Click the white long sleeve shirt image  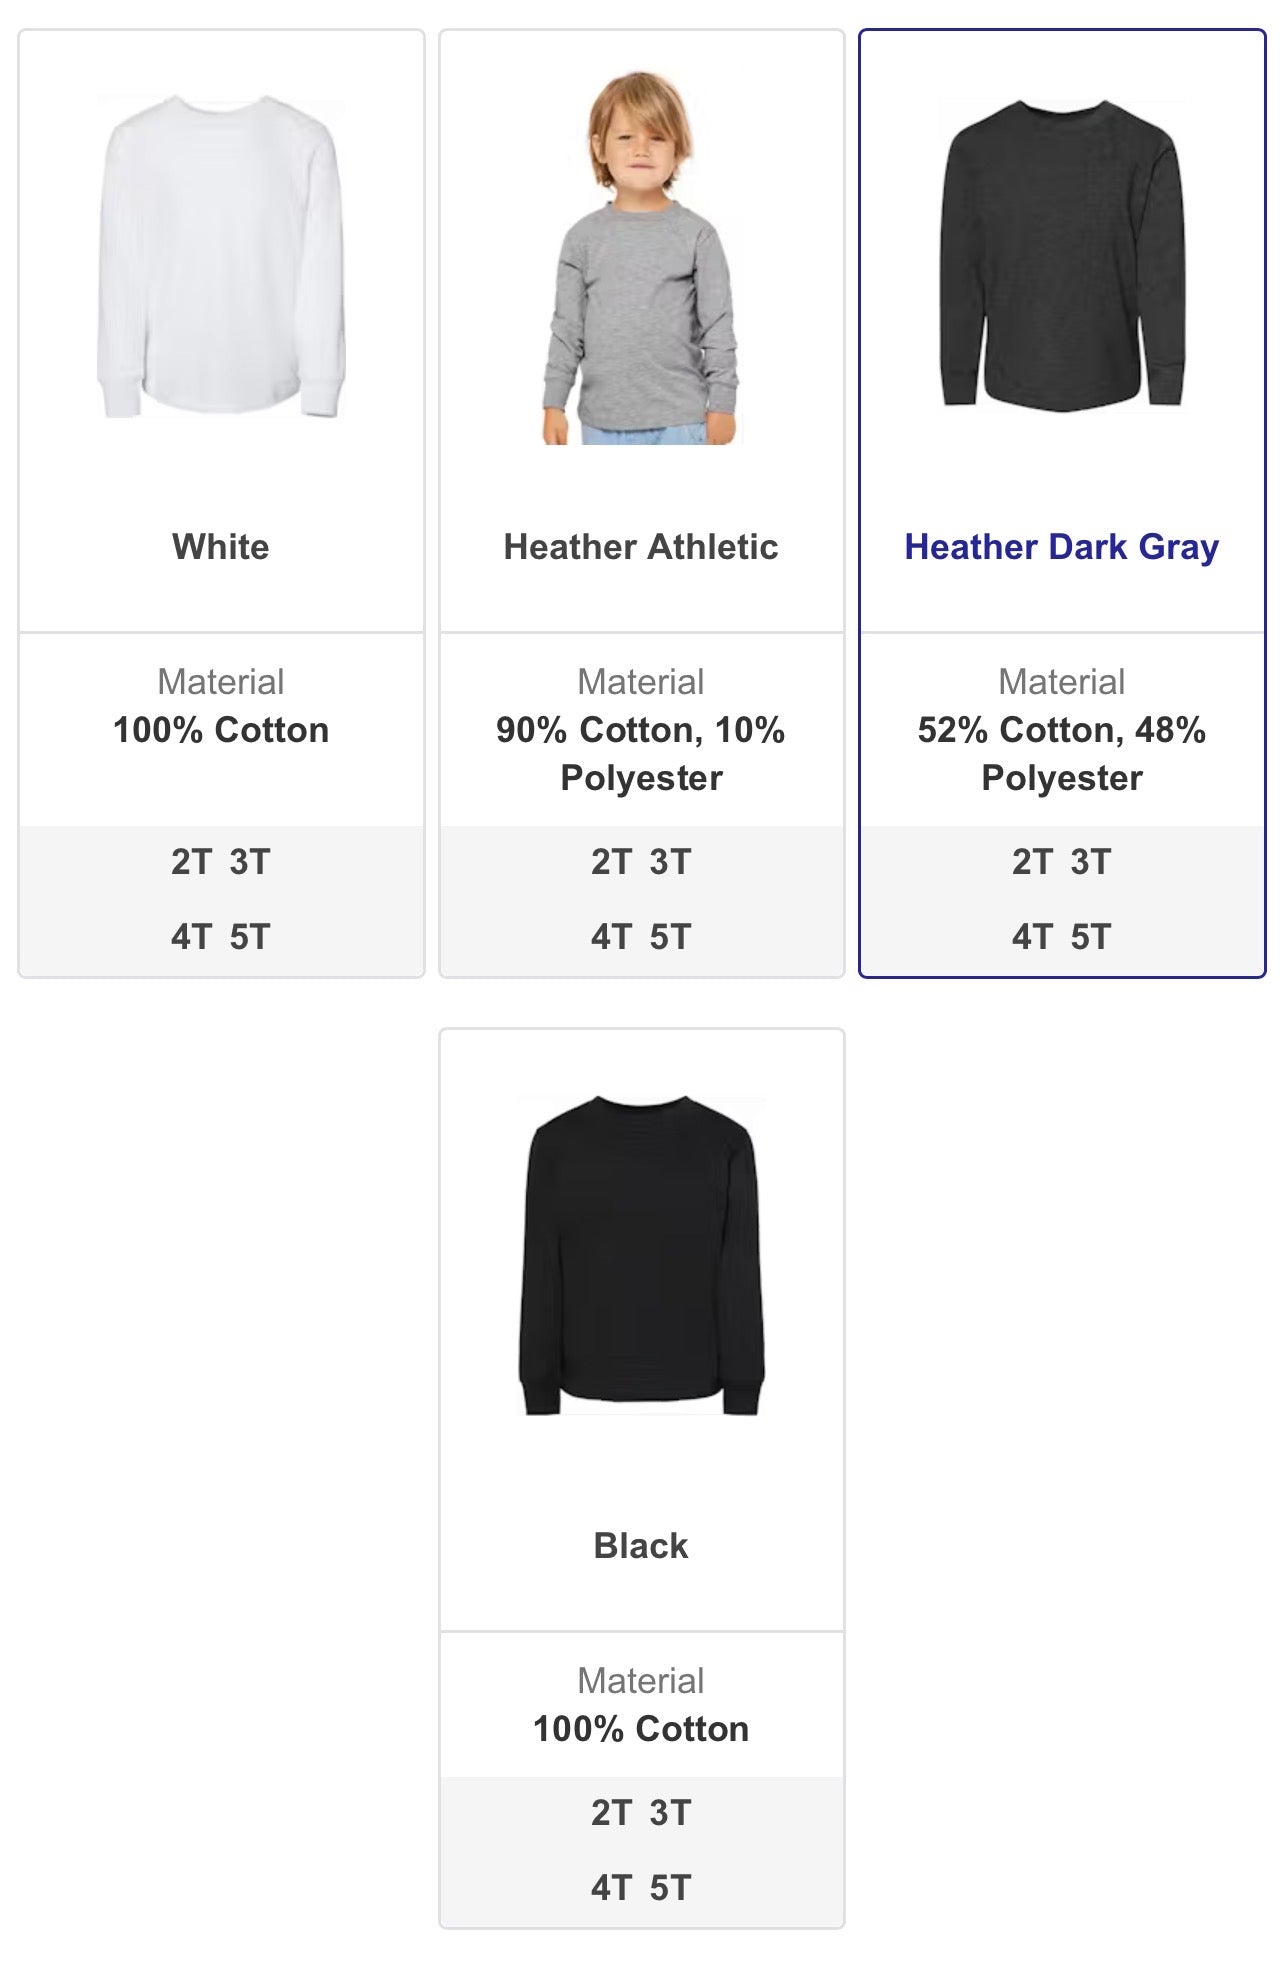click(x=221, y=257)
